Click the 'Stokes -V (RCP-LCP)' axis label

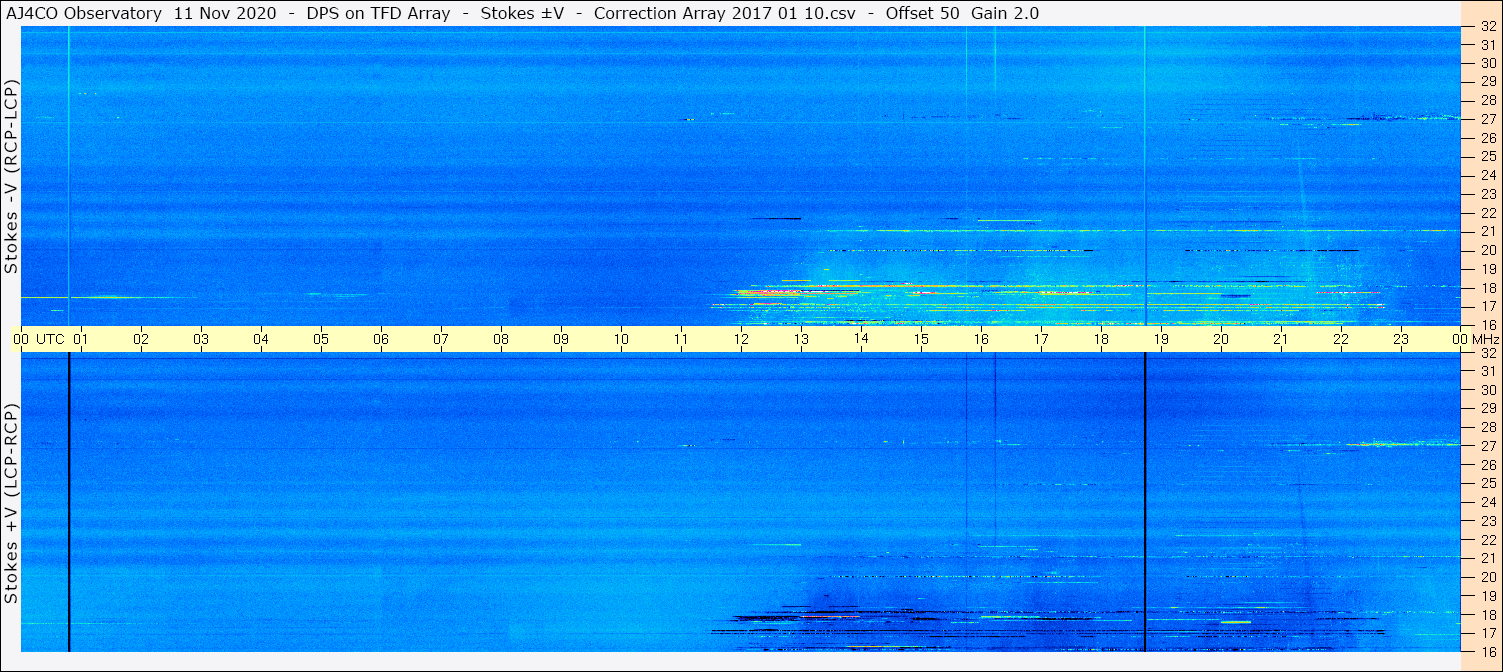pos(12,175)
